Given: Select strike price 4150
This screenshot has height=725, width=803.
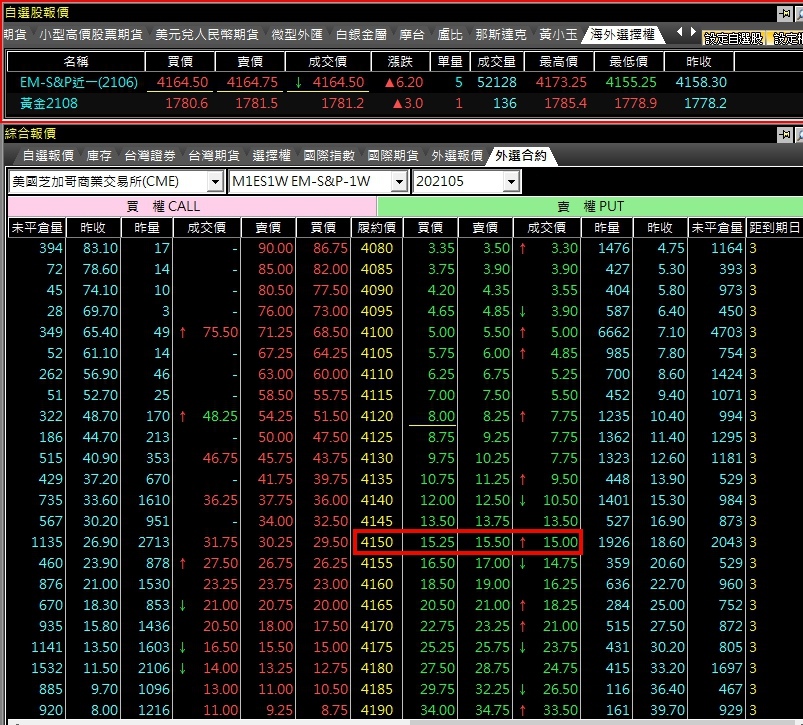Looking at the screenshot, I should click(376, 542).
